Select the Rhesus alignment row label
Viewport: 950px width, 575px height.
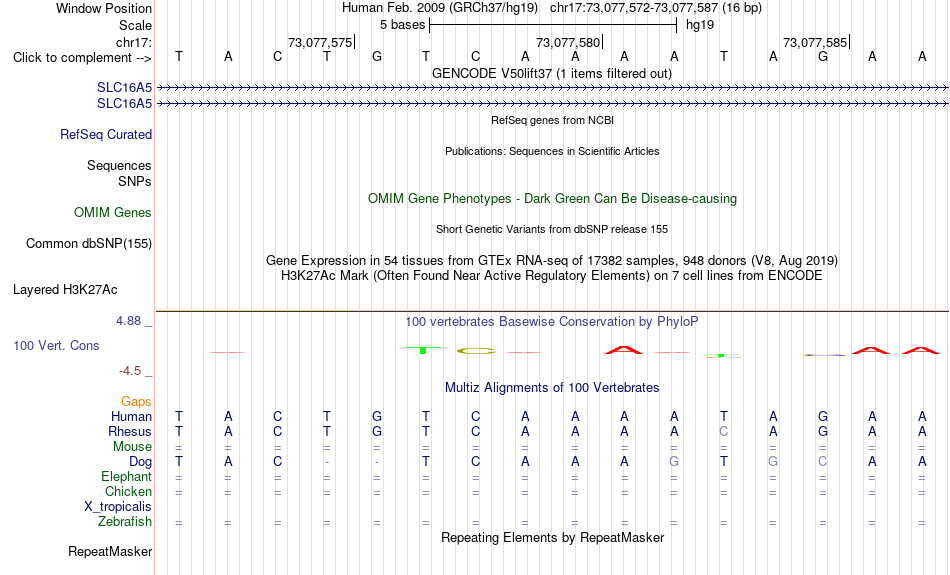coord(130,431)
